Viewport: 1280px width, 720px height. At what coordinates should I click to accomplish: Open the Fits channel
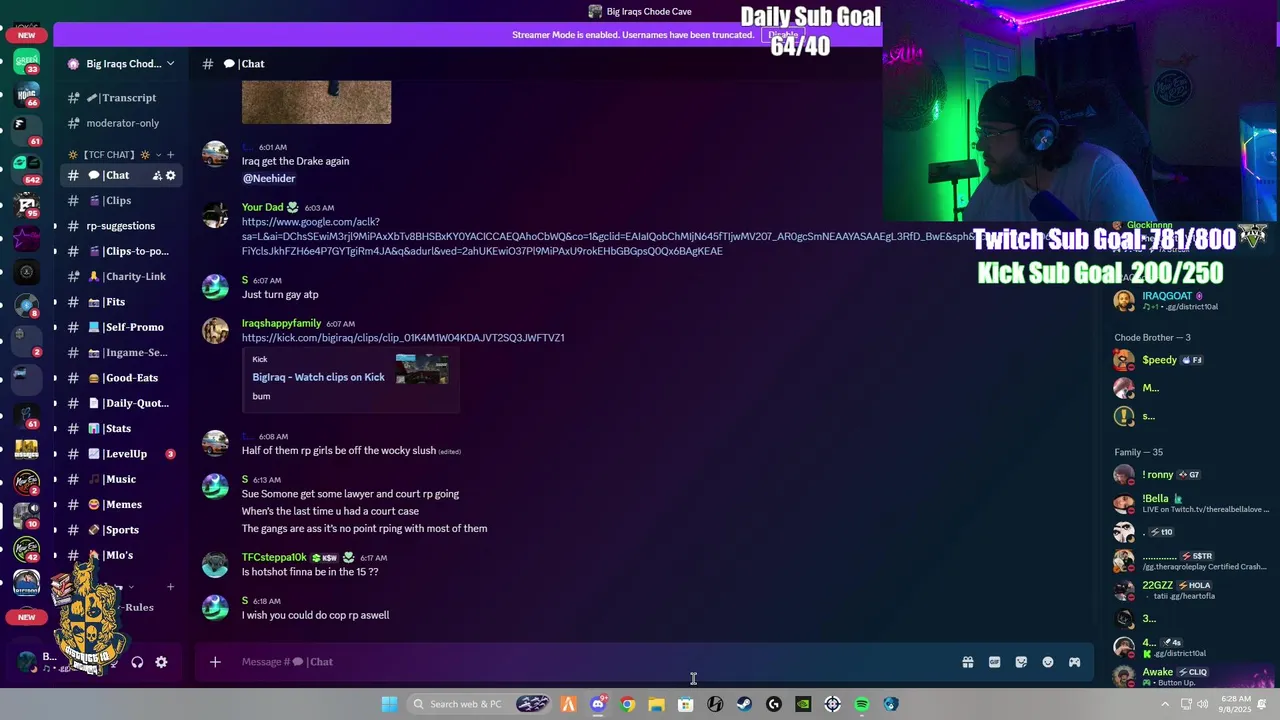click(121, 302)
